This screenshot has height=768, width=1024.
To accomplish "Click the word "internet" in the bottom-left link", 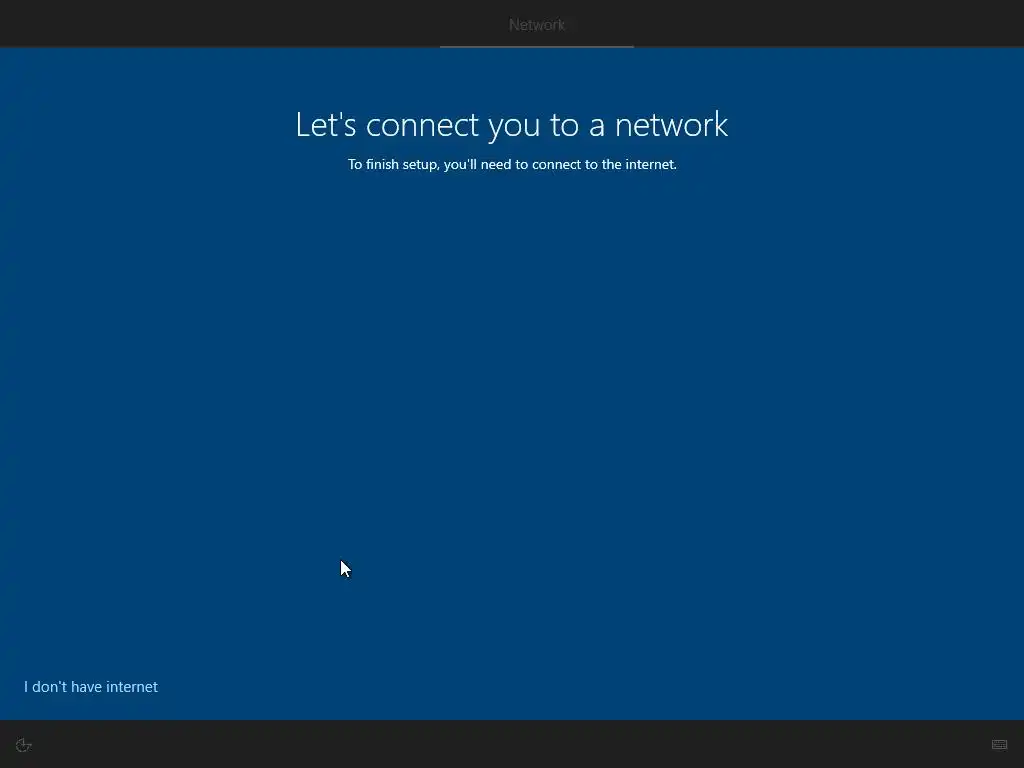I will [x=132, y=686].
